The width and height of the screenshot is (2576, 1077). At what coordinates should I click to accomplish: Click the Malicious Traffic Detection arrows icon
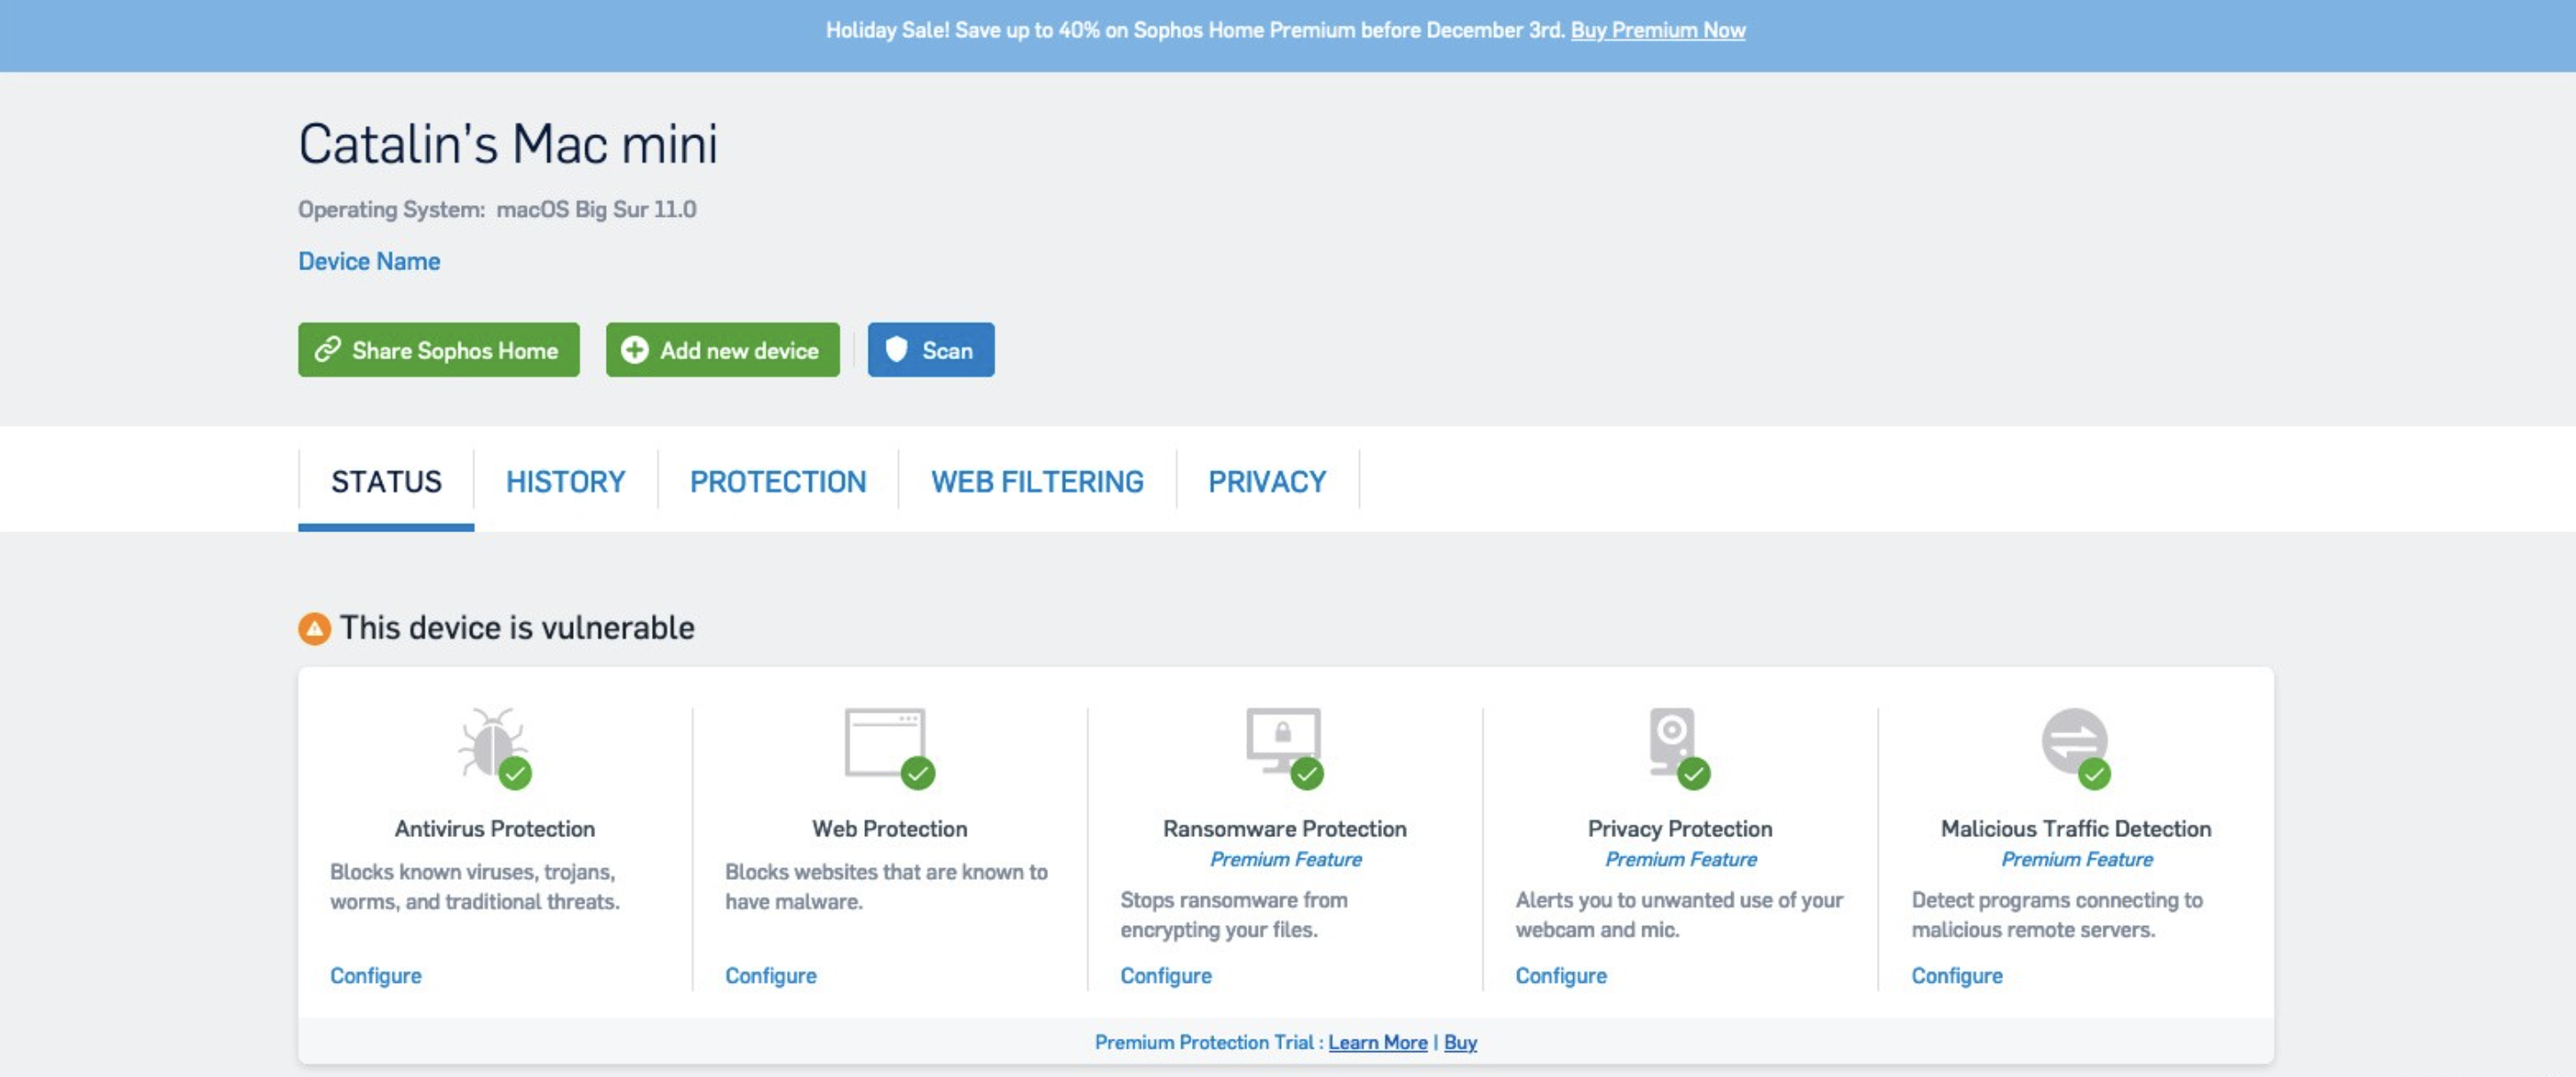click(x=2073, y=742)
